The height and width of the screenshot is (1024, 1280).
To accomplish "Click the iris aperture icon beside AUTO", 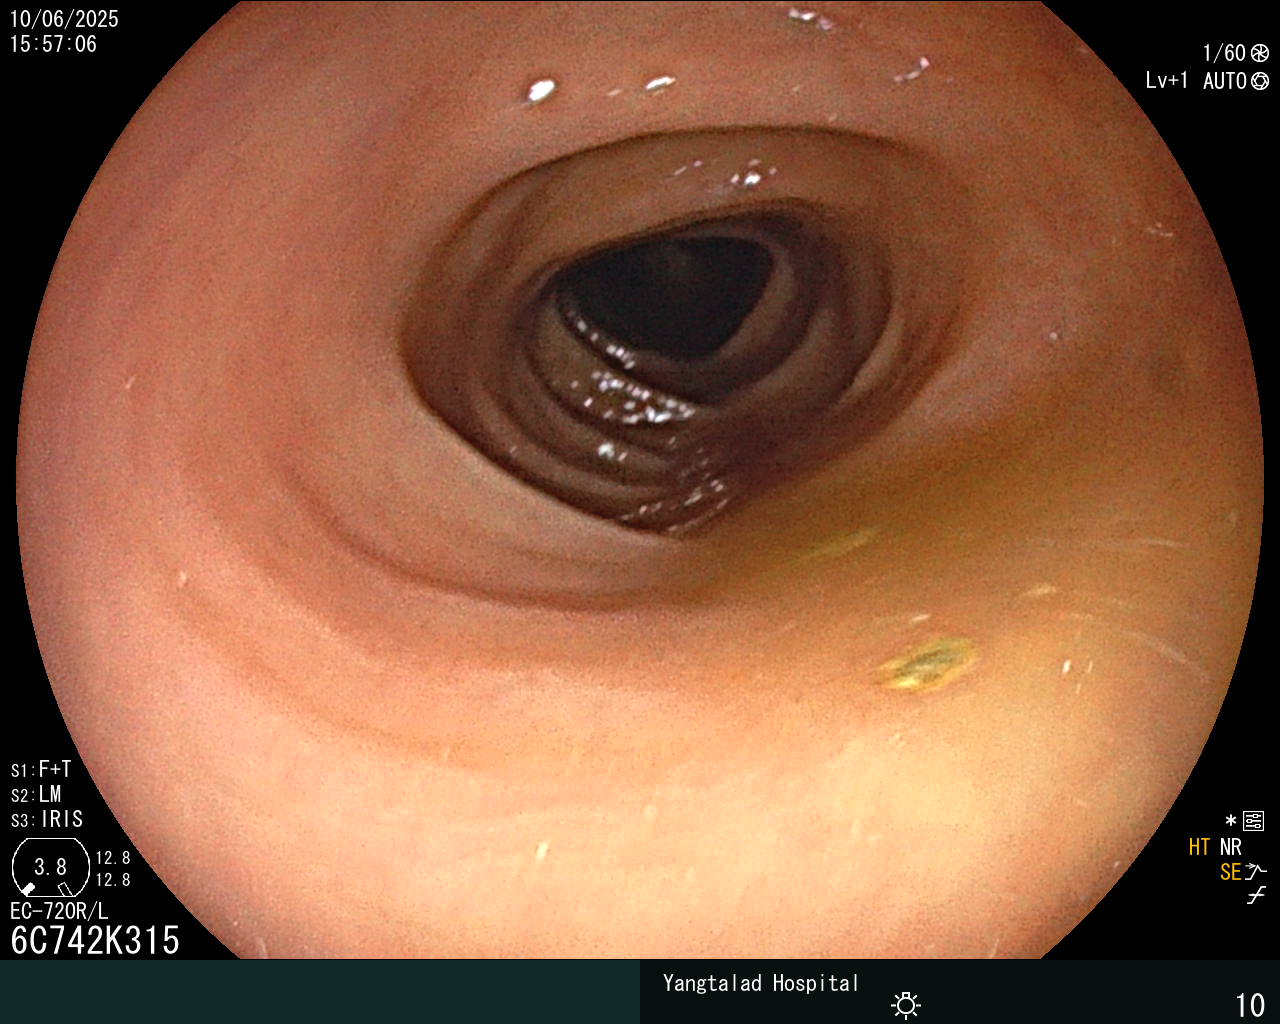I will coord(1260,81).
